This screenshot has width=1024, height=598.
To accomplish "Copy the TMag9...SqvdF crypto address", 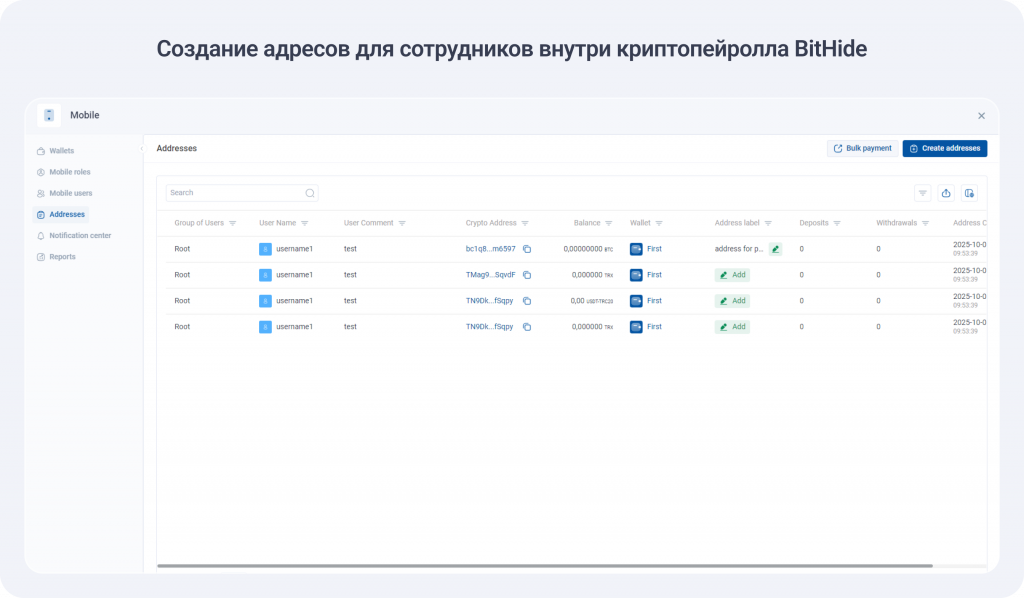I will 527,275.
